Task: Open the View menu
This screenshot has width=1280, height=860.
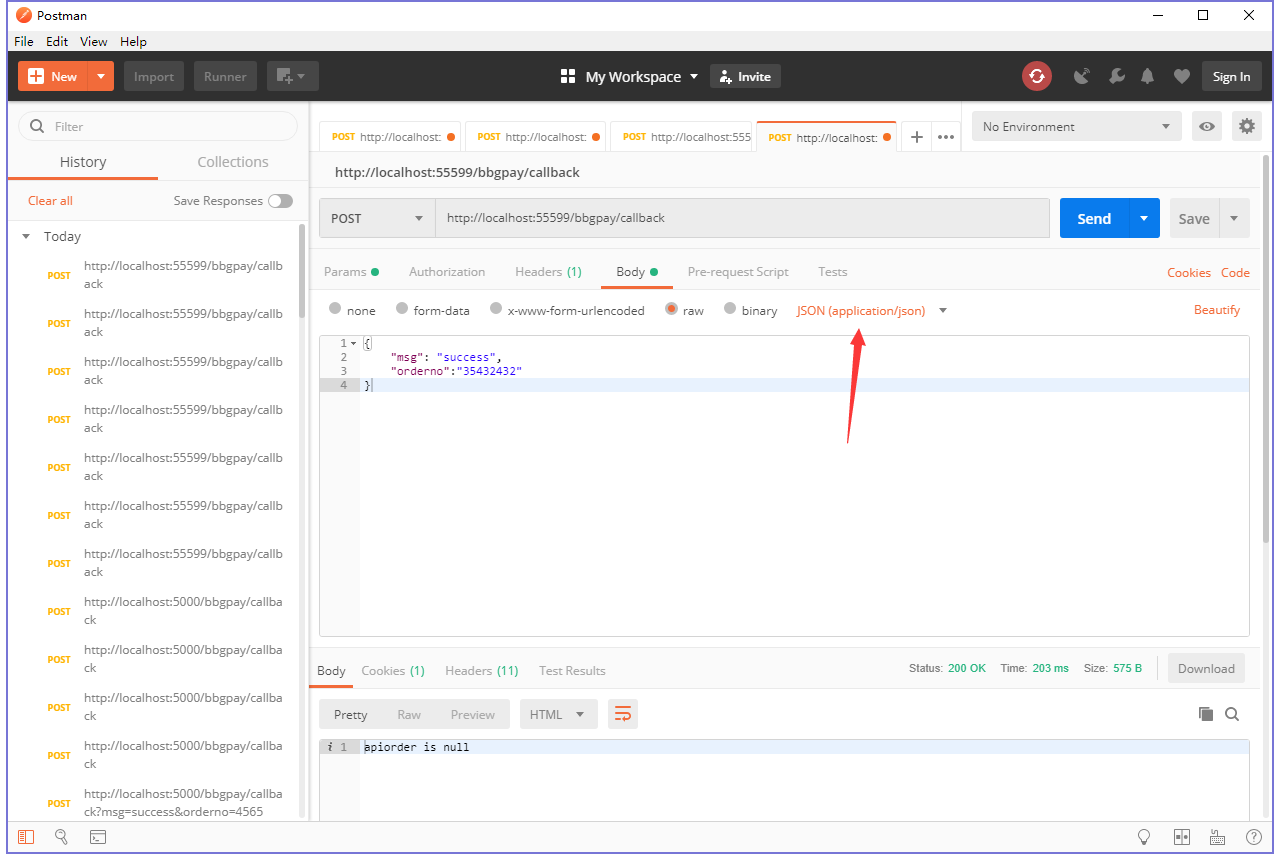Action: [x=94, y=41]
